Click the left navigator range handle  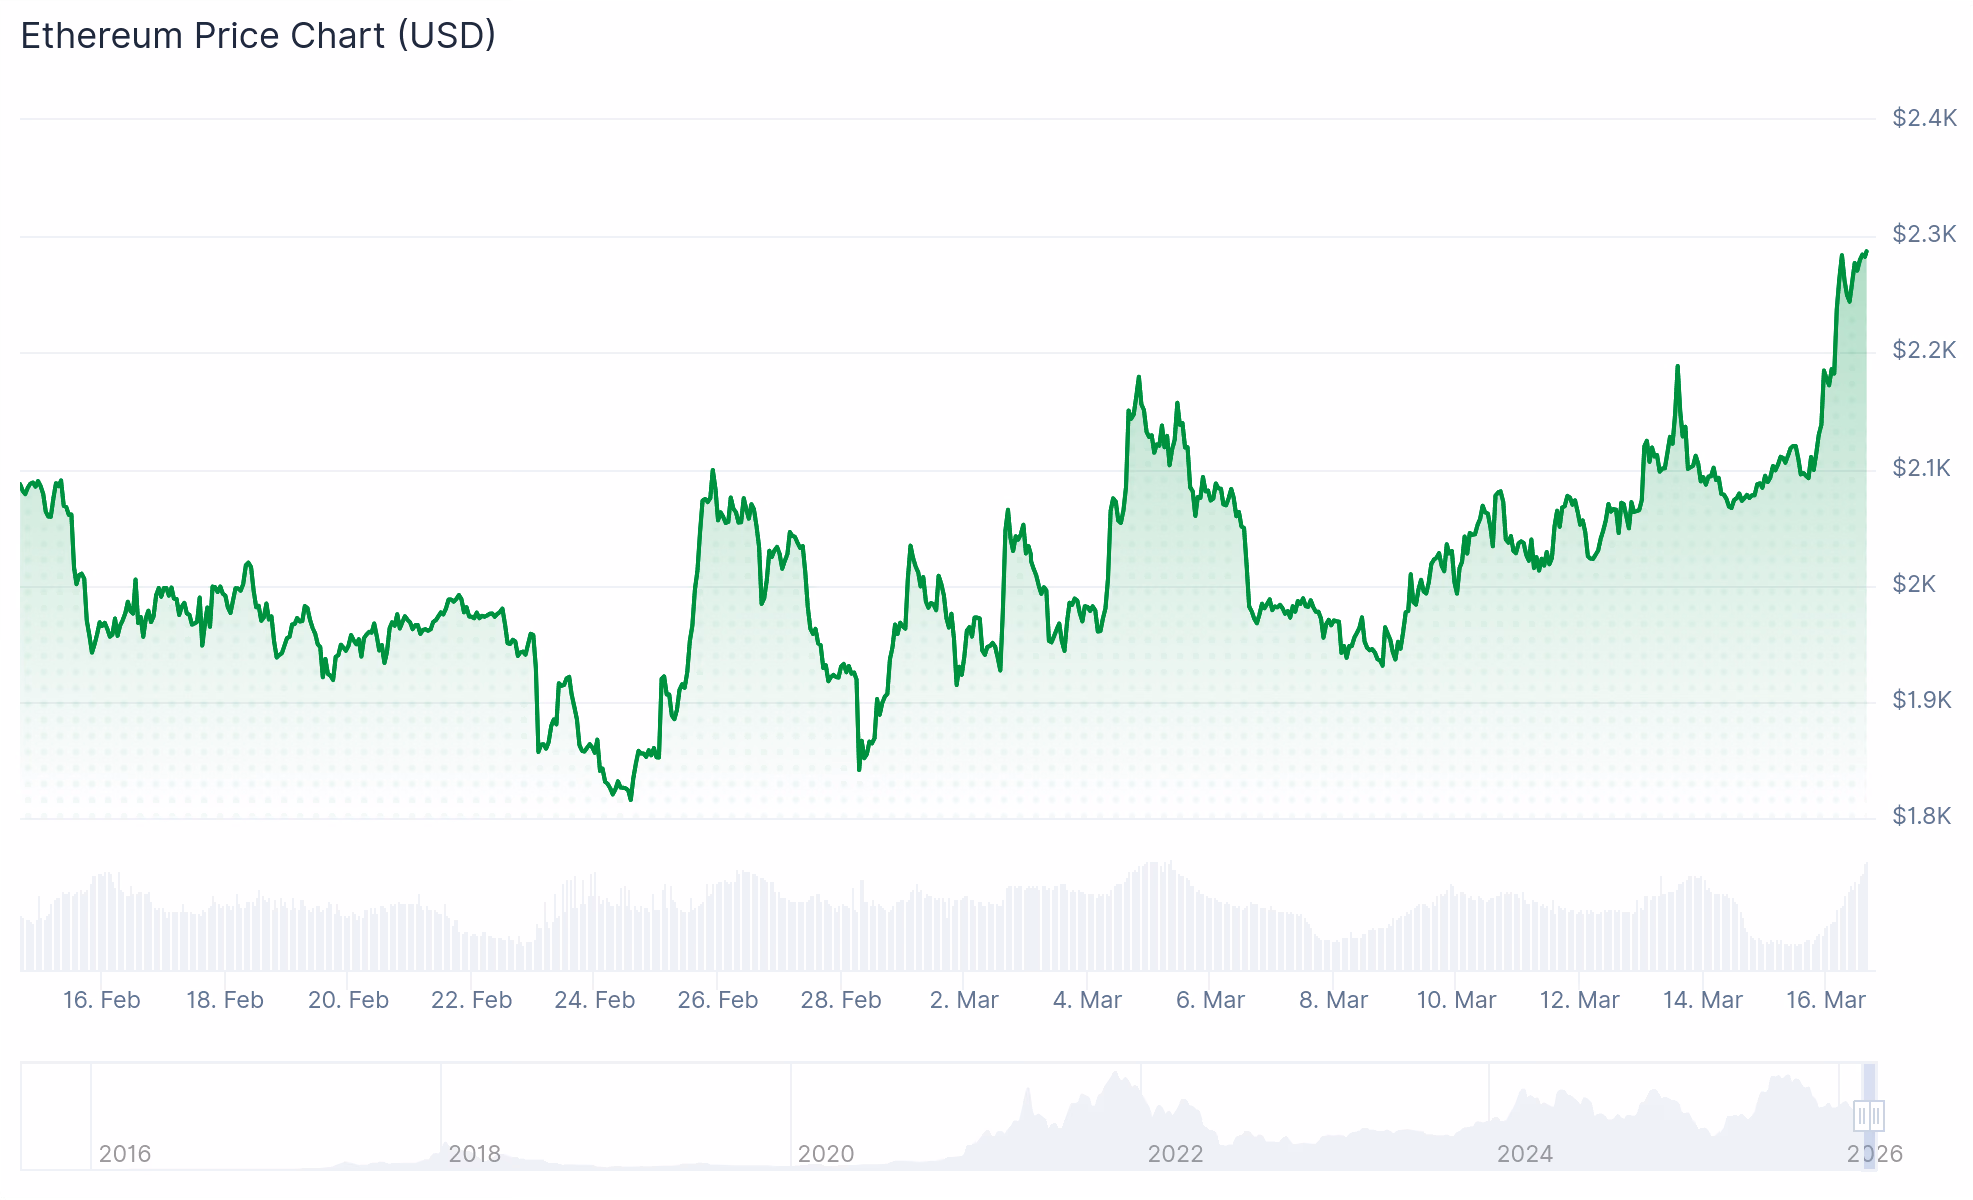coord(1861,1115)
